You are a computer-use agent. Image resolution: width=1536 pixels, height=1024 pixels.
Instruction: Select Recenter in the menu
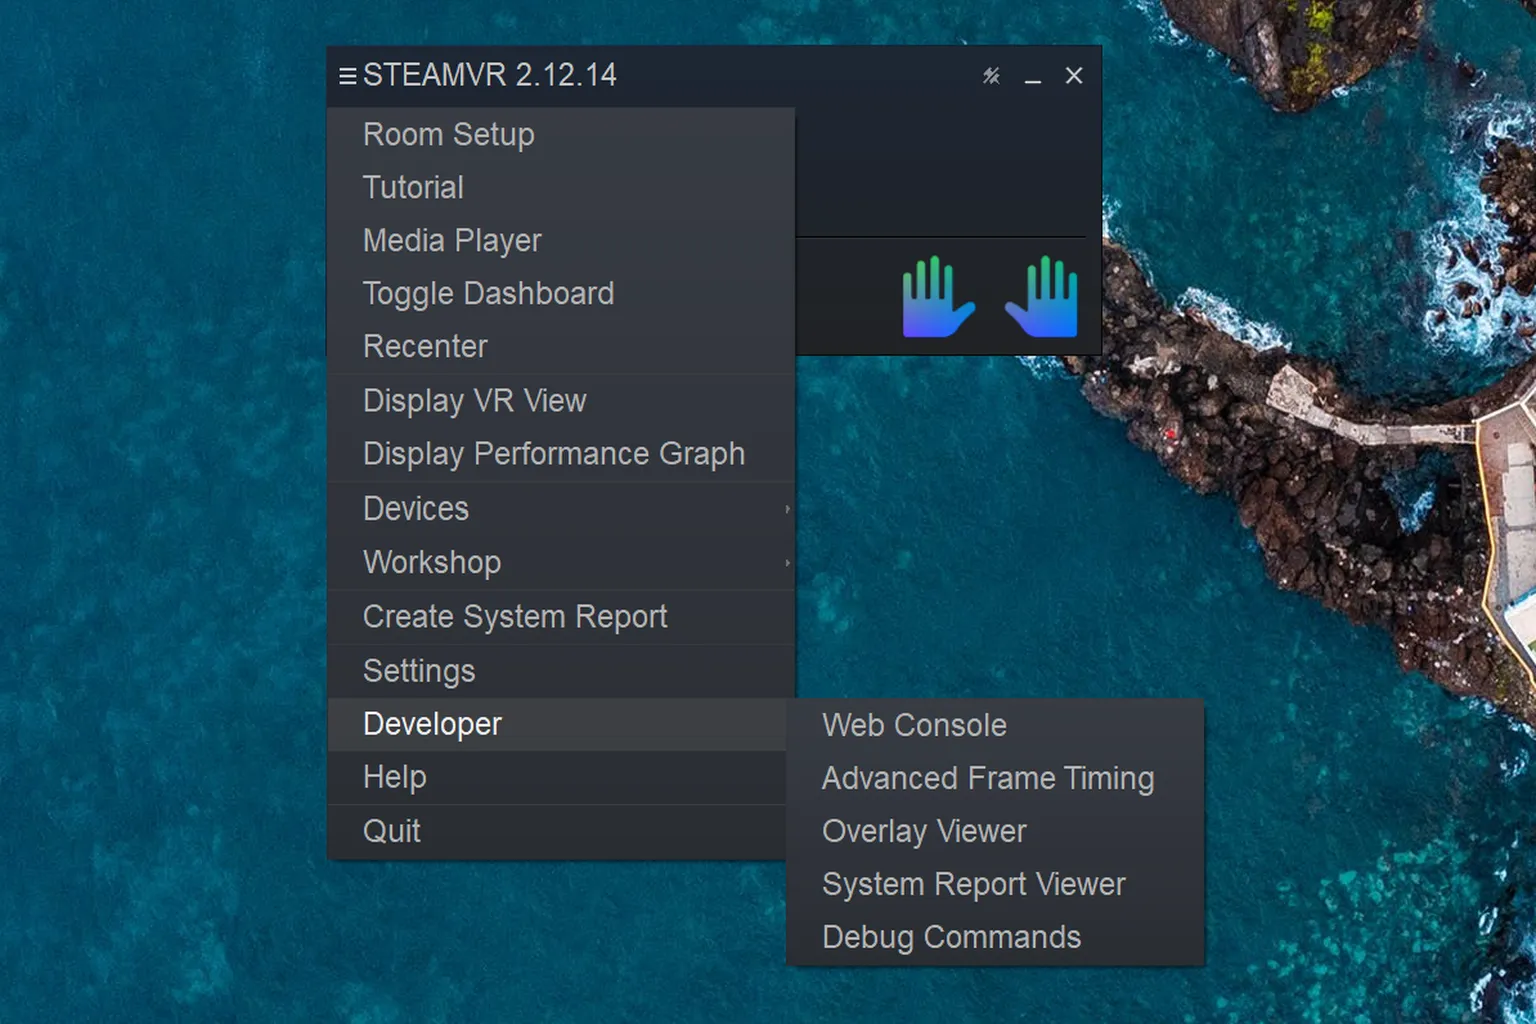(561, 346)
